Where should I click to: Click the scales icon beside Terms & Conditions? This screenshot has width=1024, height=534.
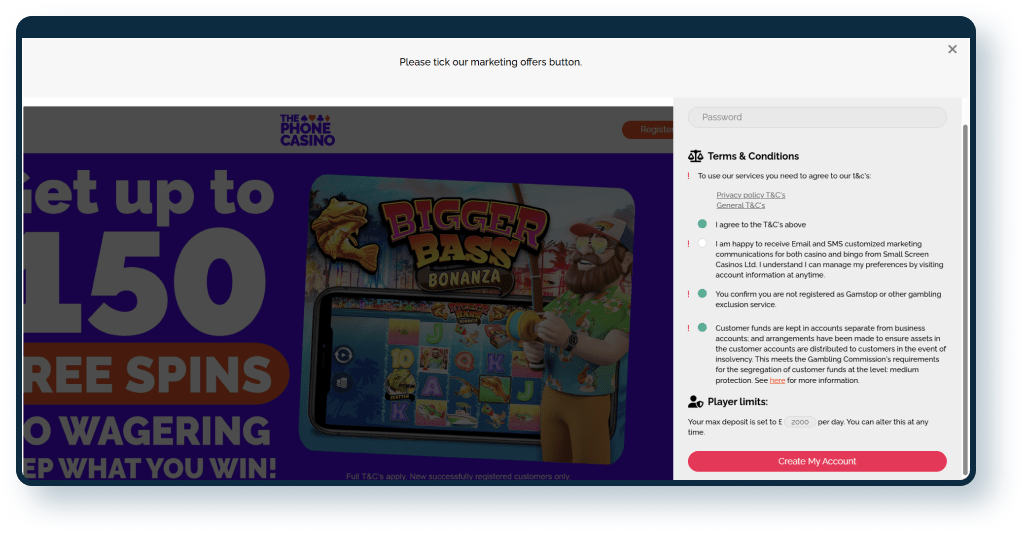coord(695,156)
